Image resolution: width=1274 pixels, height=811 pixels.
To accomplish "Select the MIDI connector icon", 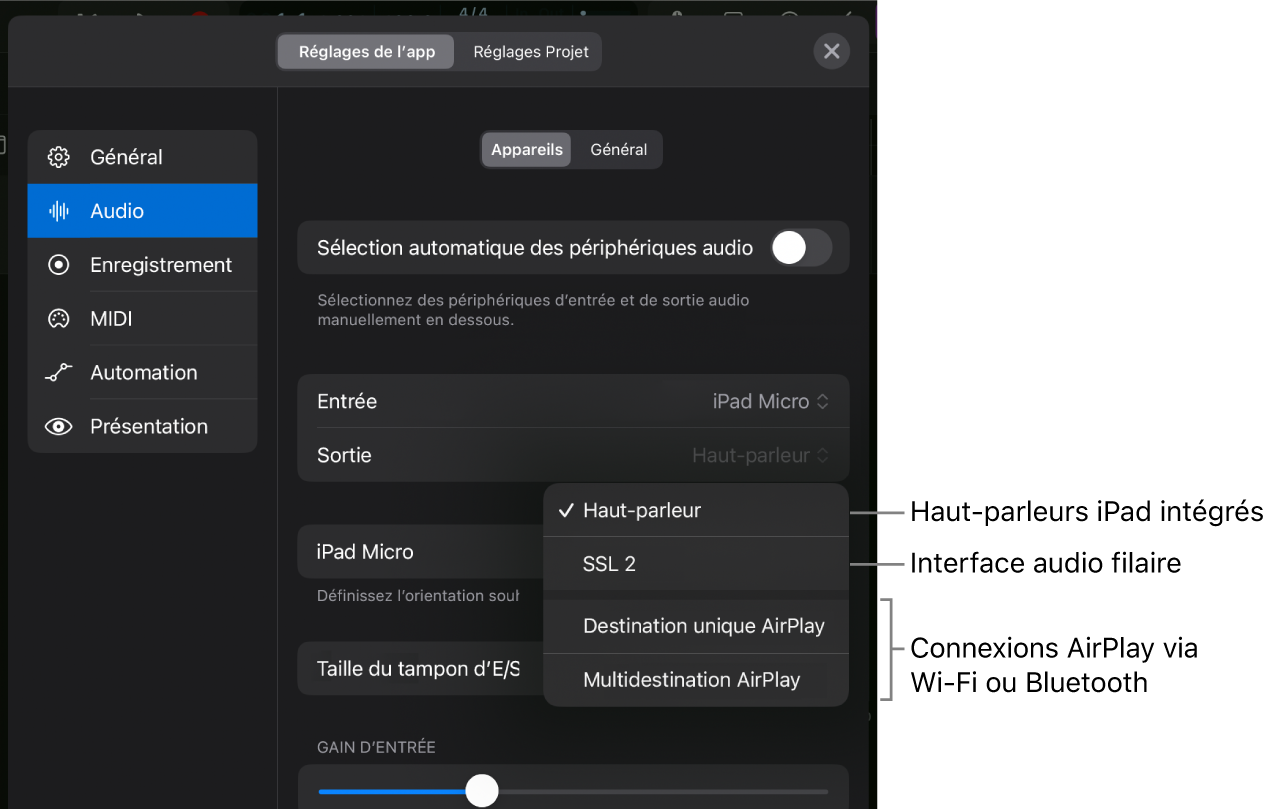I will pos(58,318).
